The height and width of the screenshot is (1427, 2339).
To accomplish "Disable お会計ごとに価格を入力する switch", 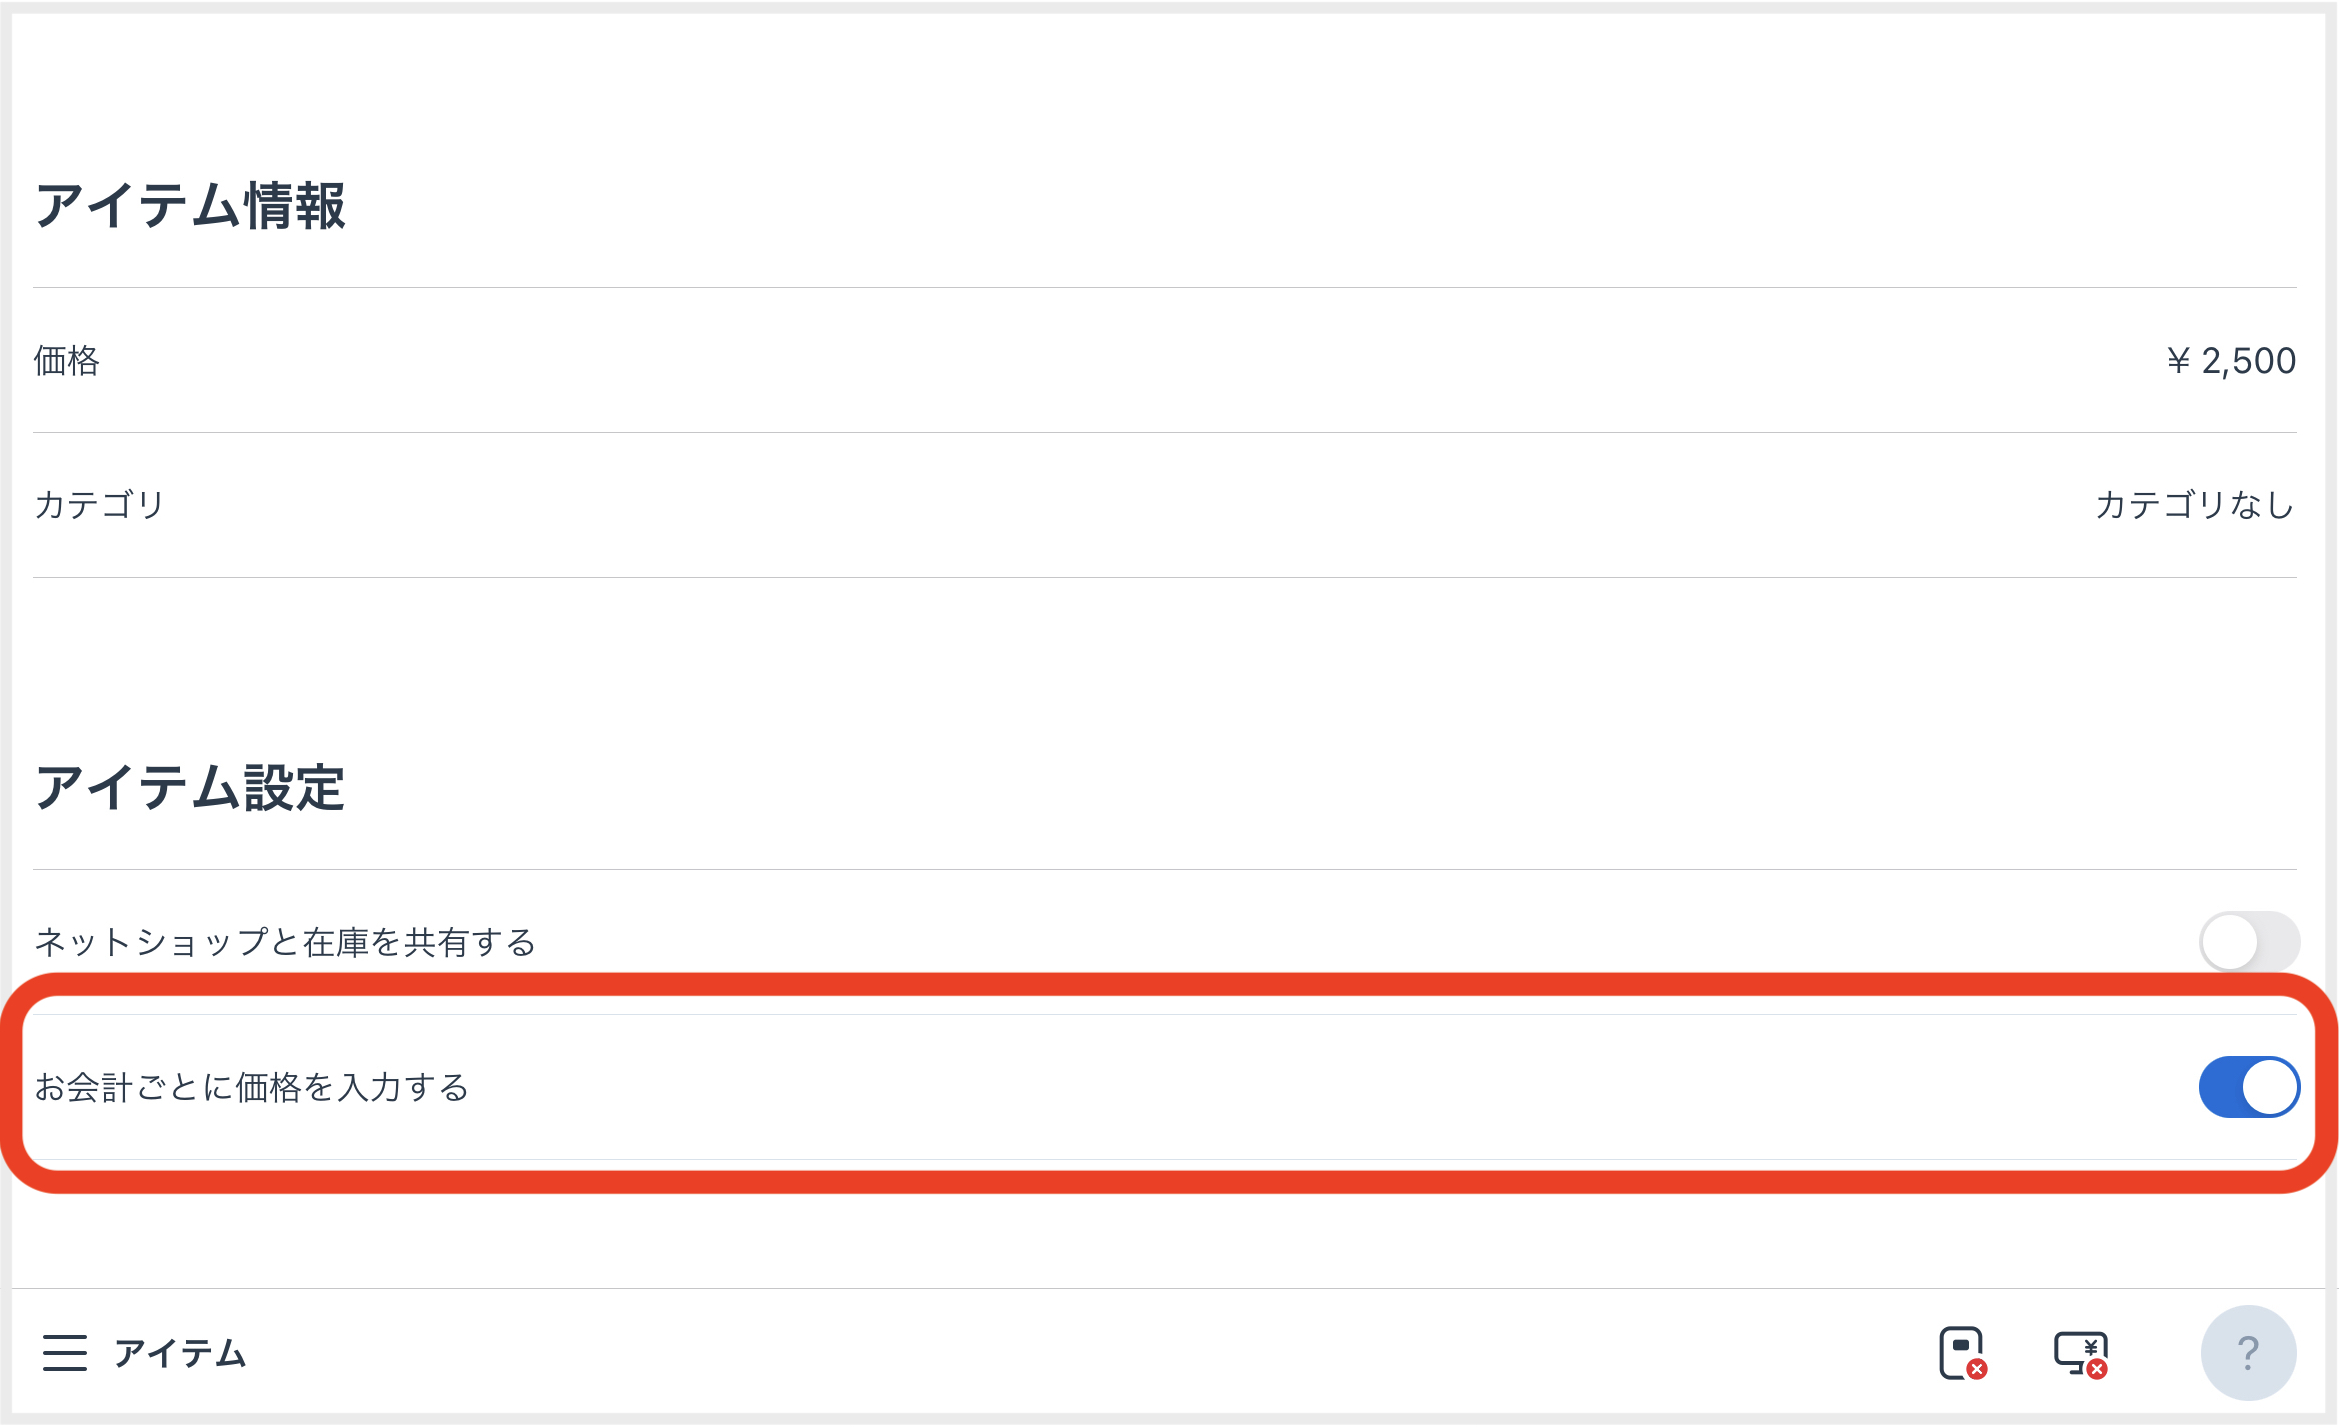I will point(2249,1087).
